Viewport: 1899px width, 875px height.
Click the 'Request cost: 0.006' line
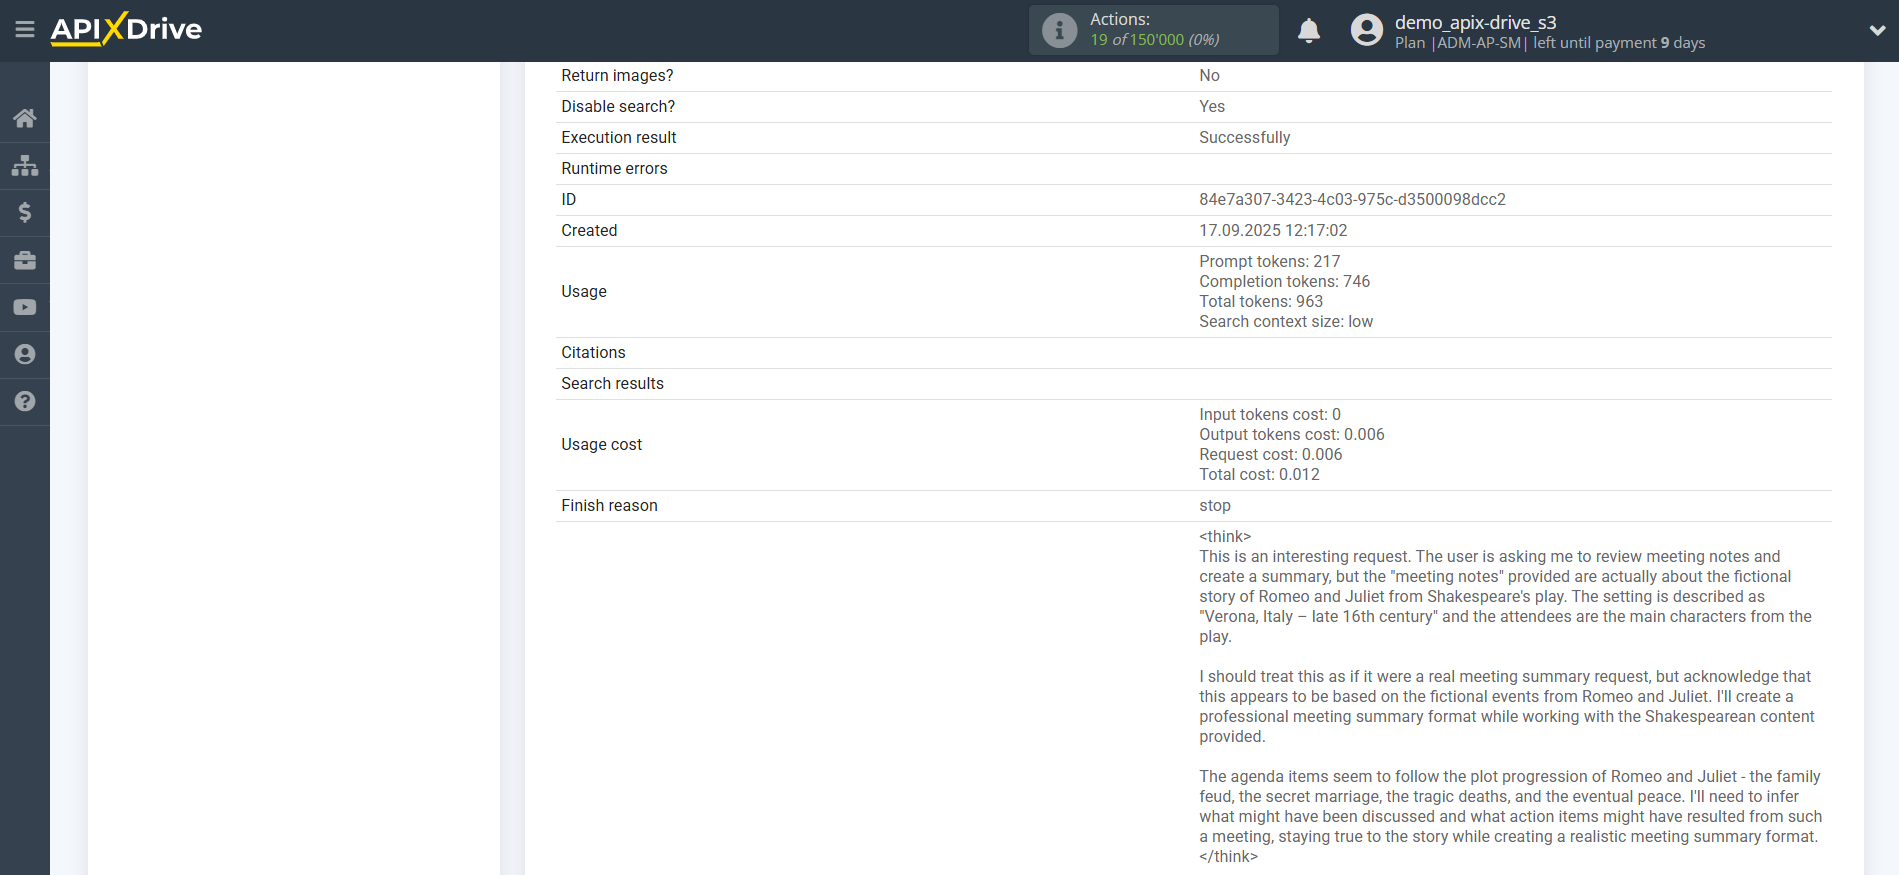[x=1270, y=454]
